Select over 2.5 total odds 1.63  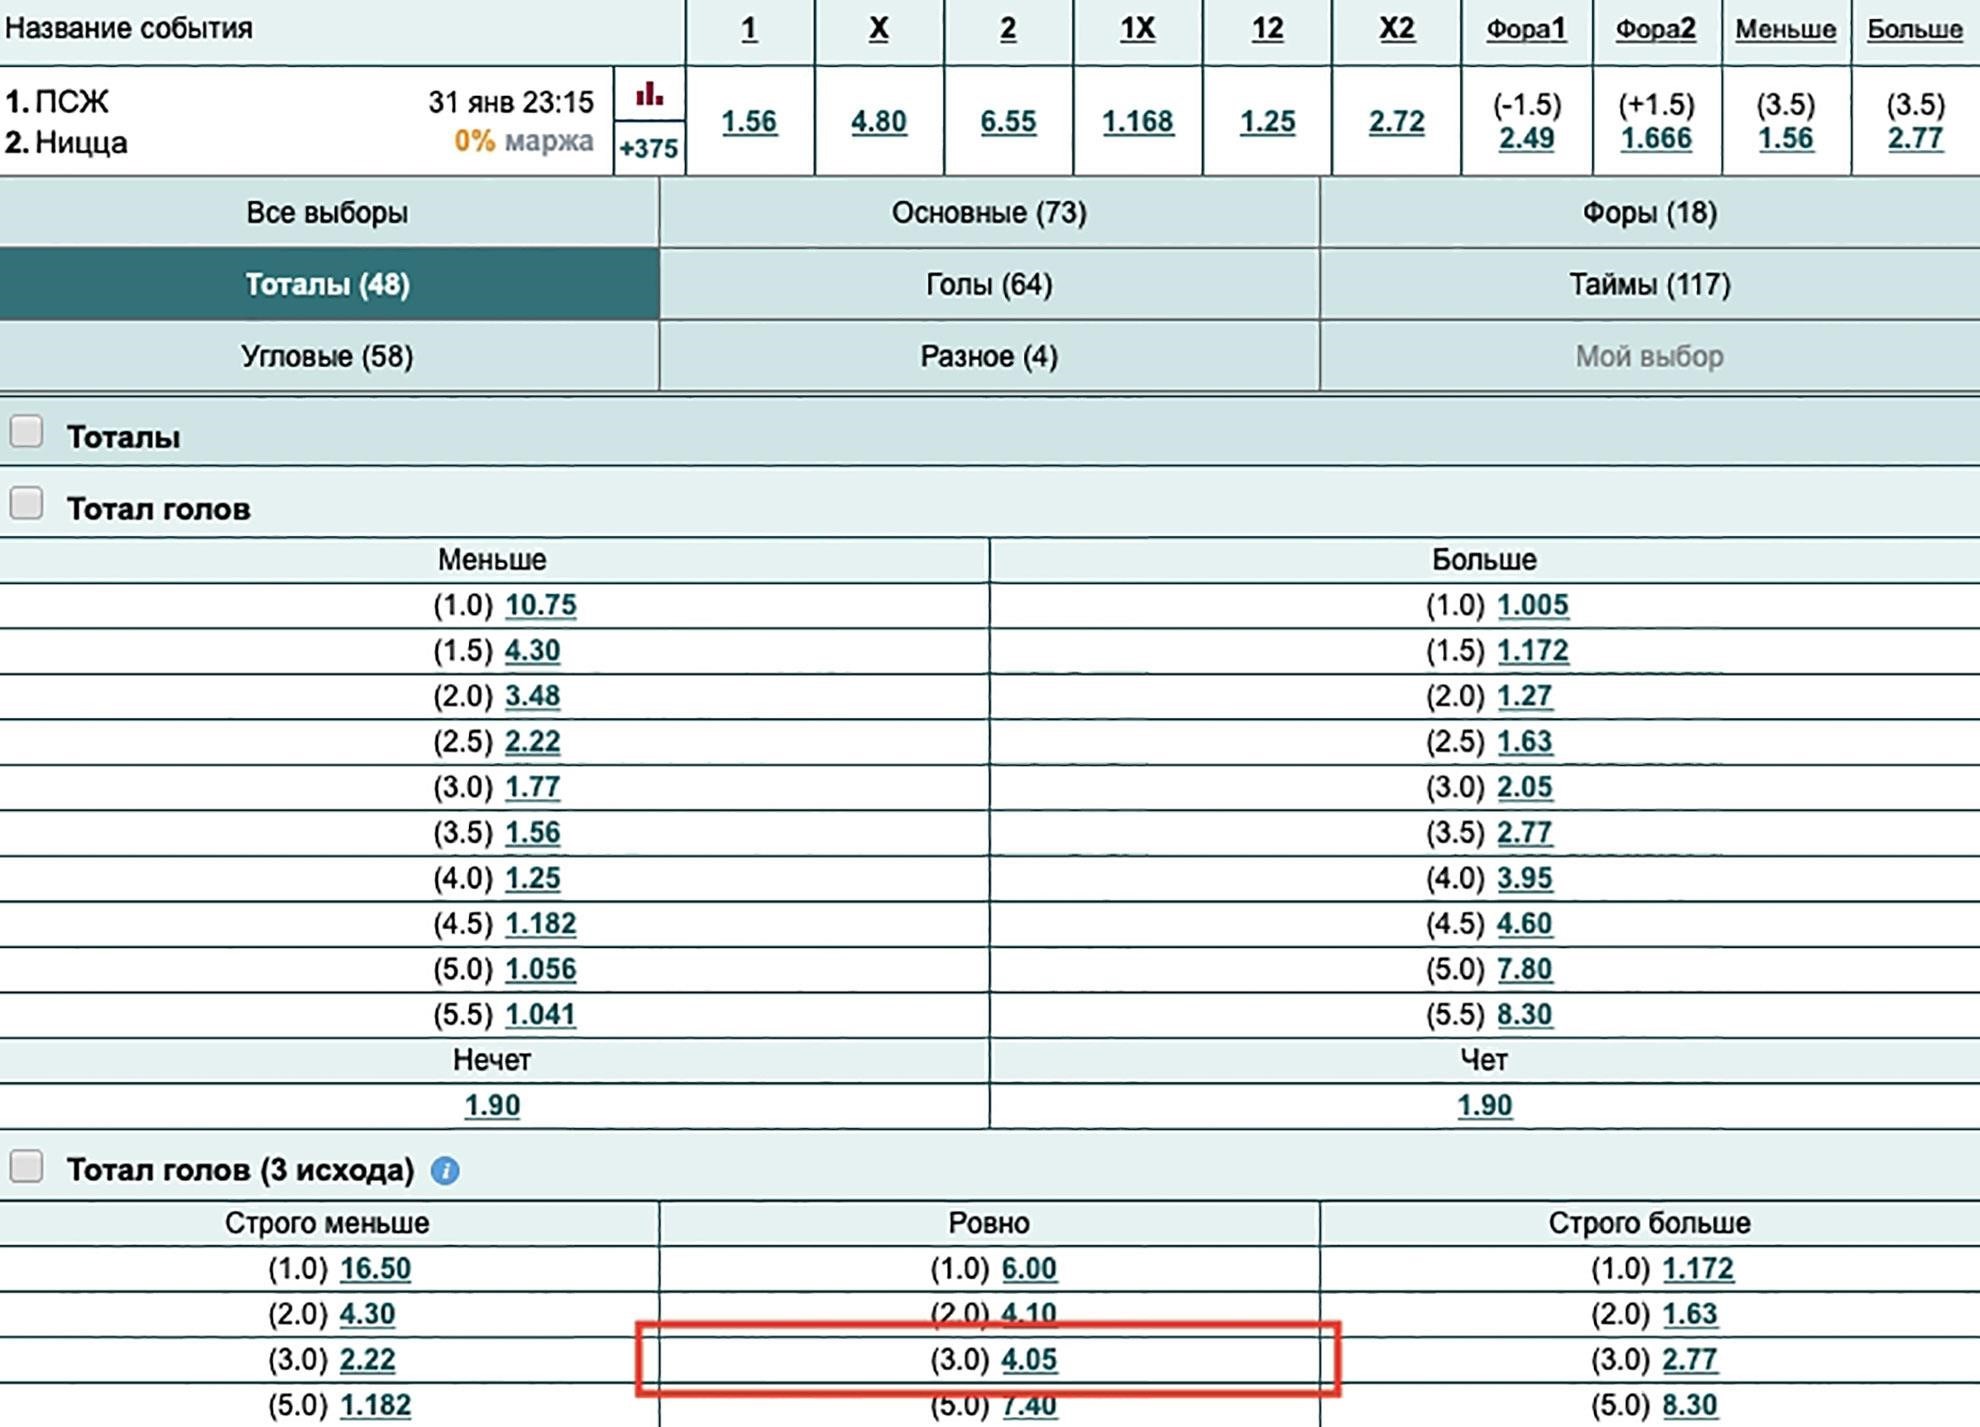coord(1524,742)
